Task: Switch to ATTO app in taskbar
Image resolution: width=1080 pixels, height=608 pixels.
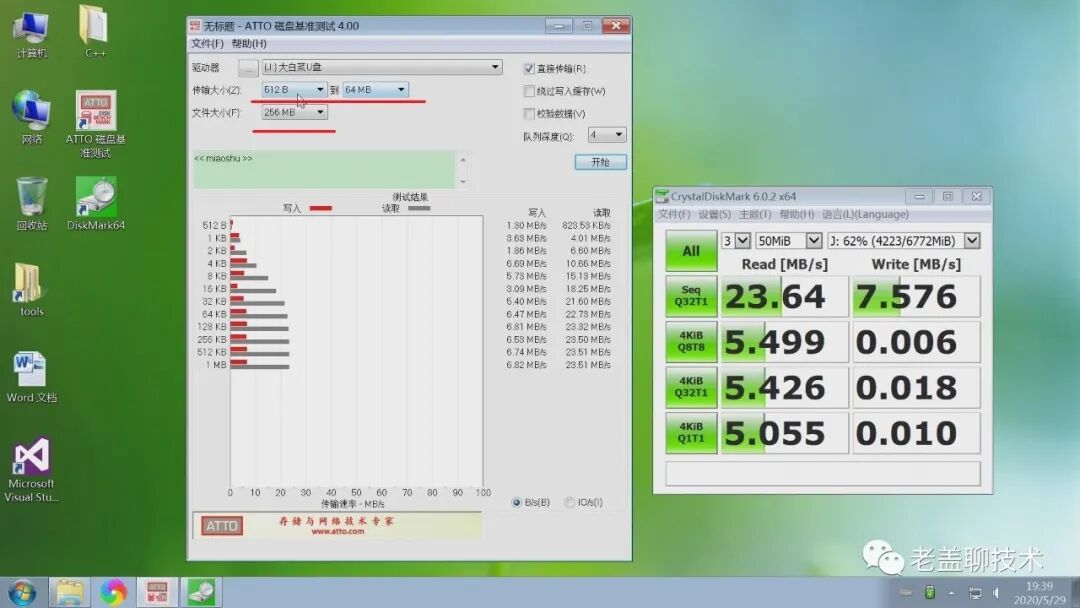Action: coord(157,592)
